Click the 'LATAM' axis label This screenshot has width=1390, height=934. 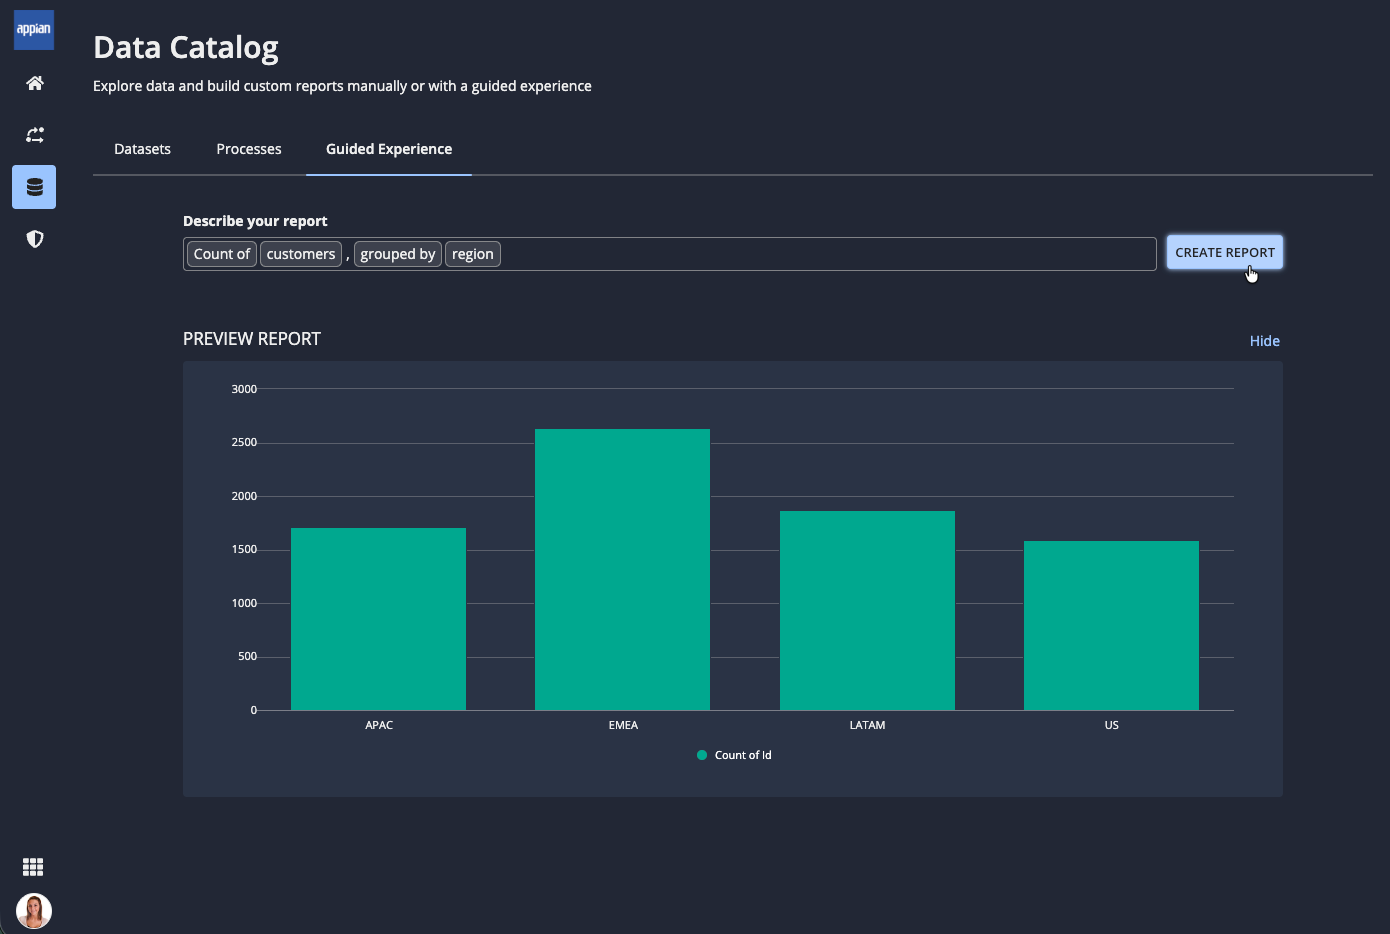(x=867, y=725)
